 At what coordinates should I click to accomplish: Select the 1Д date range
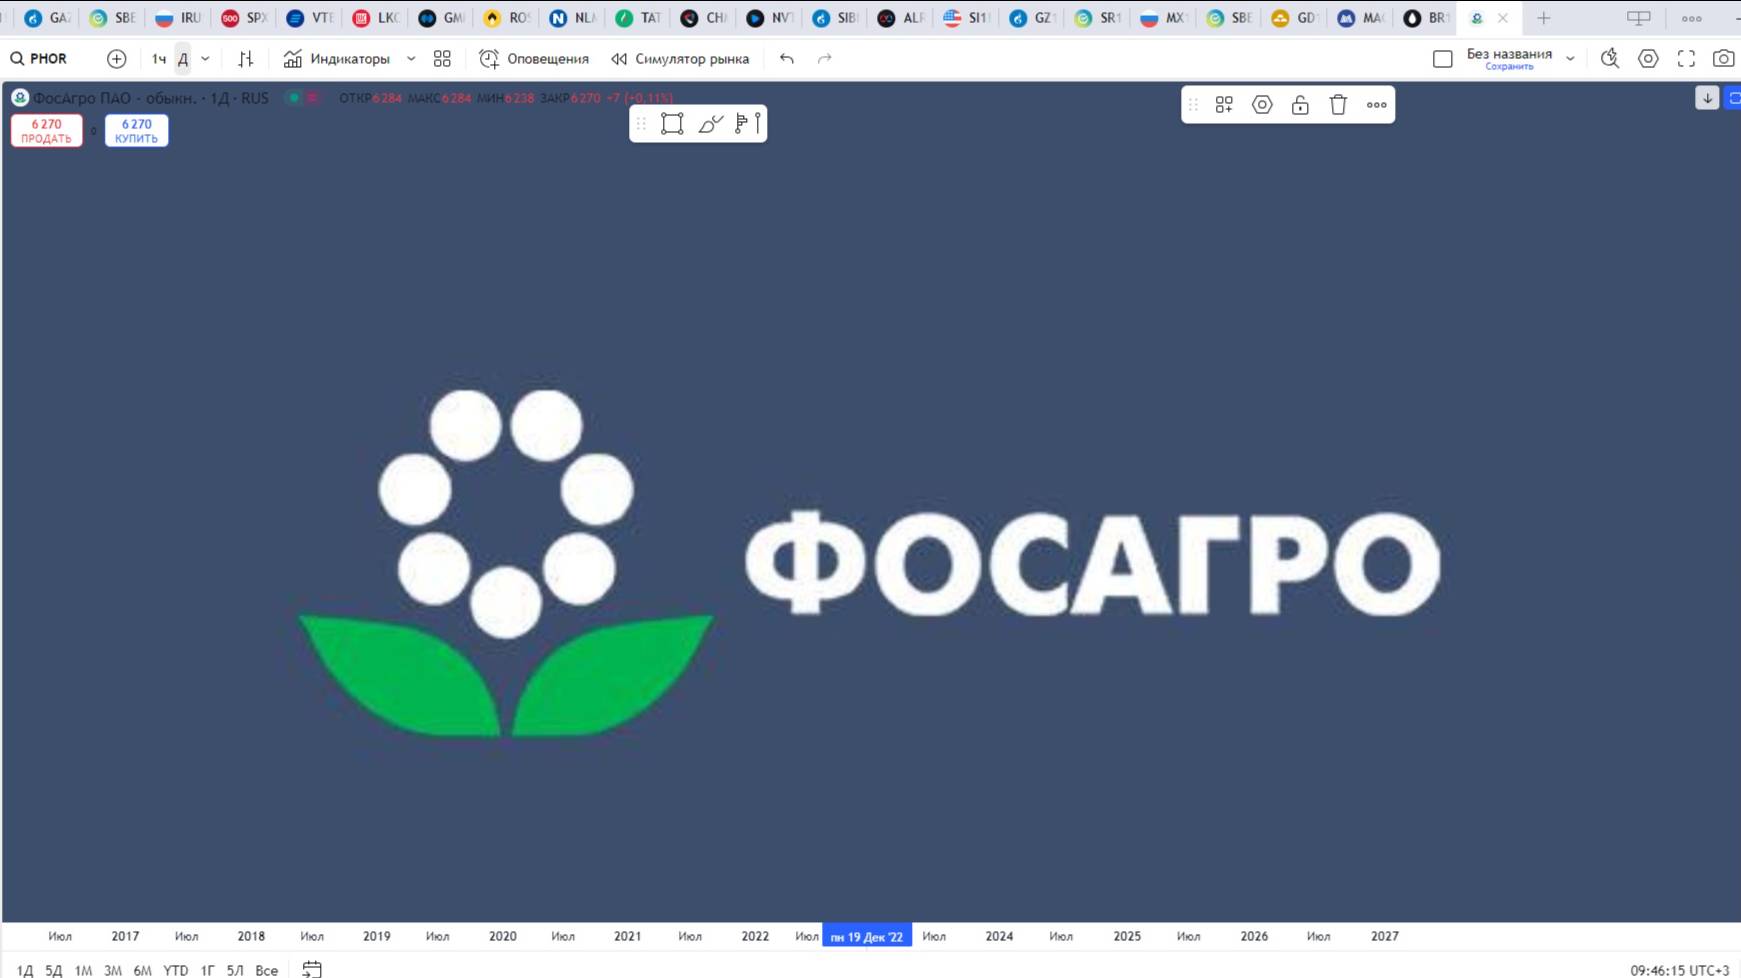(x=26, y=970)
